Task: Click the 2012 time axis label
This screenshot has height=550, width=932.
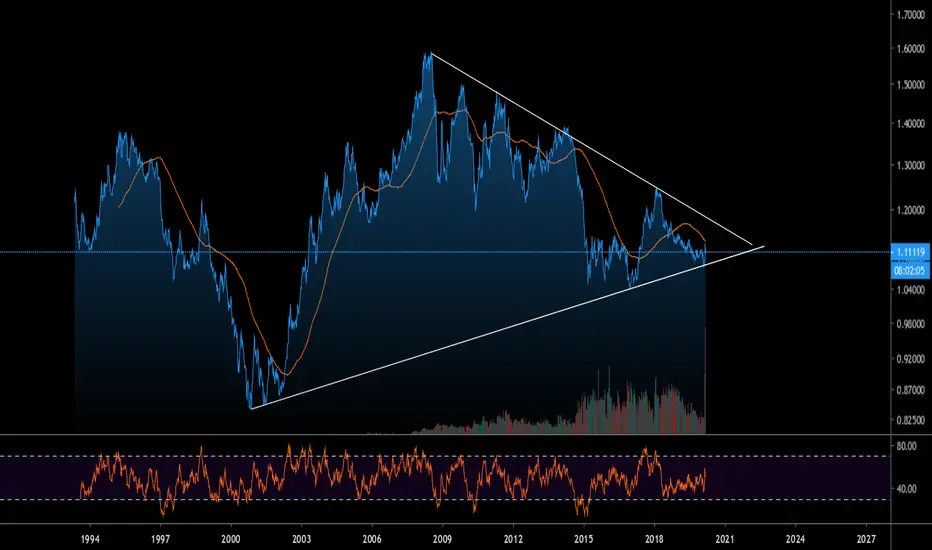Action: point(513,539)
